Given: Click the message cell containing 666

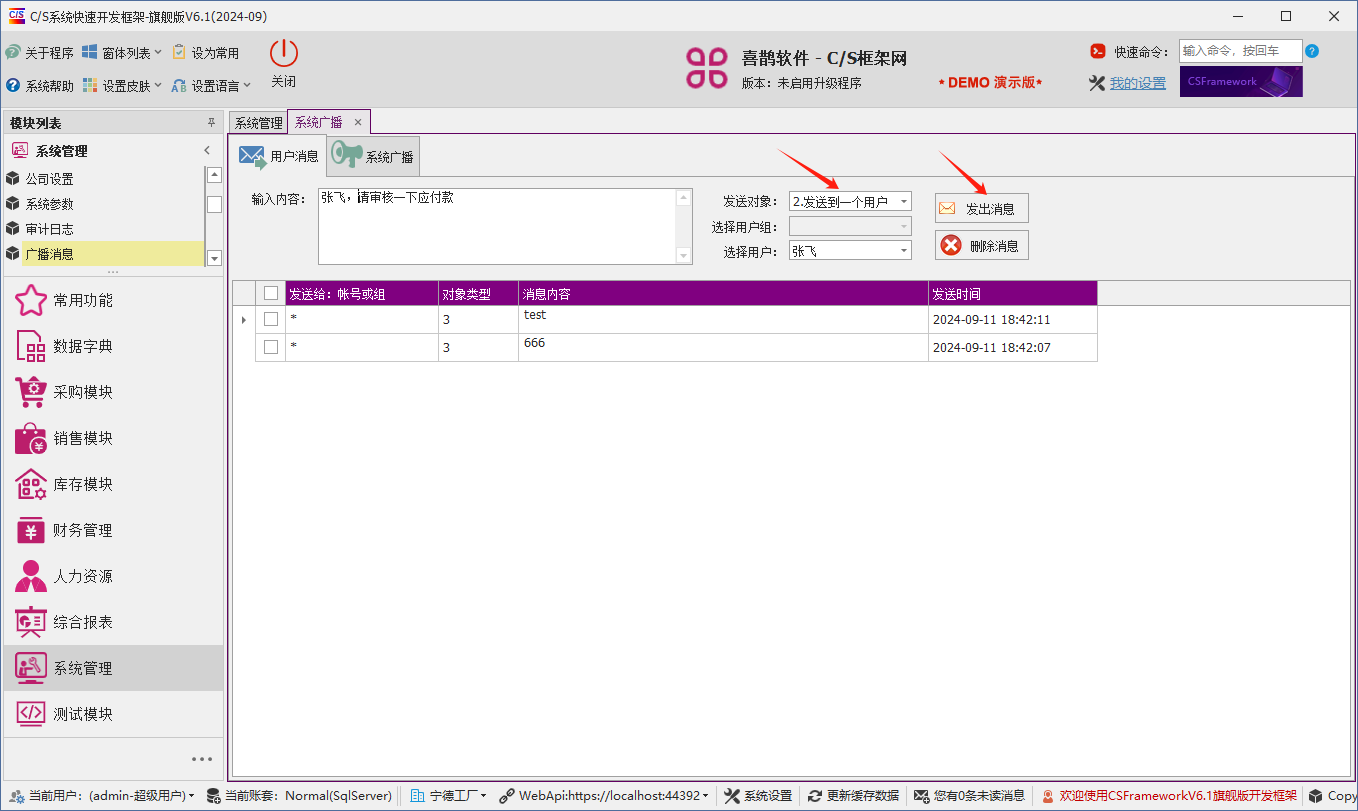Looking at the screenshot, I should click(723, 348).
